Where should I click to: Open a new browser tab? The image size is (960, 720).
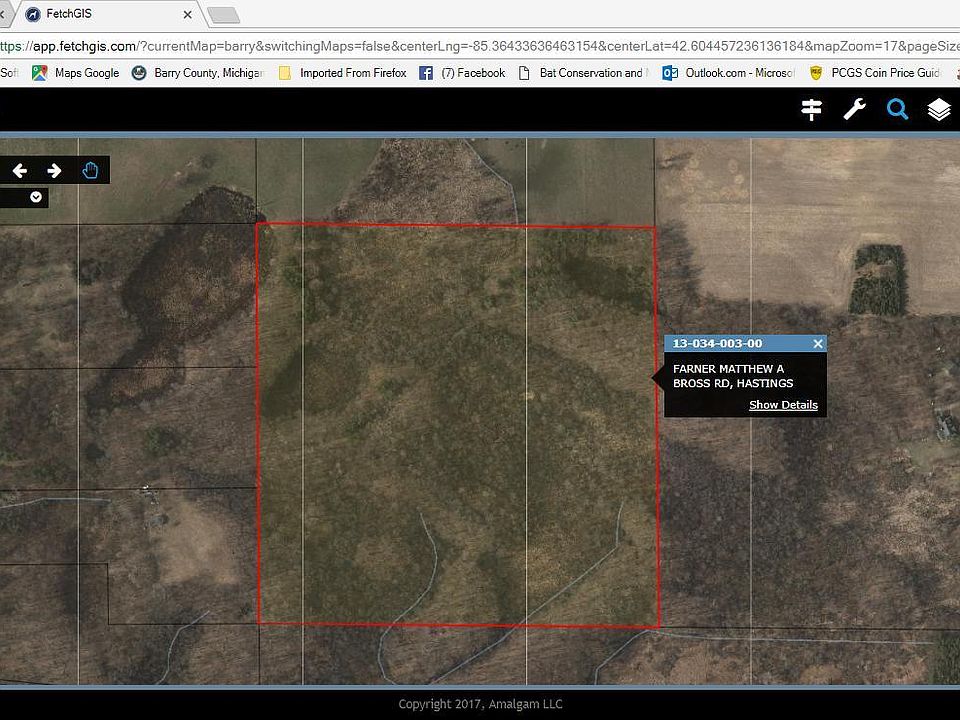pyautogui.click(x=223, y=15)
